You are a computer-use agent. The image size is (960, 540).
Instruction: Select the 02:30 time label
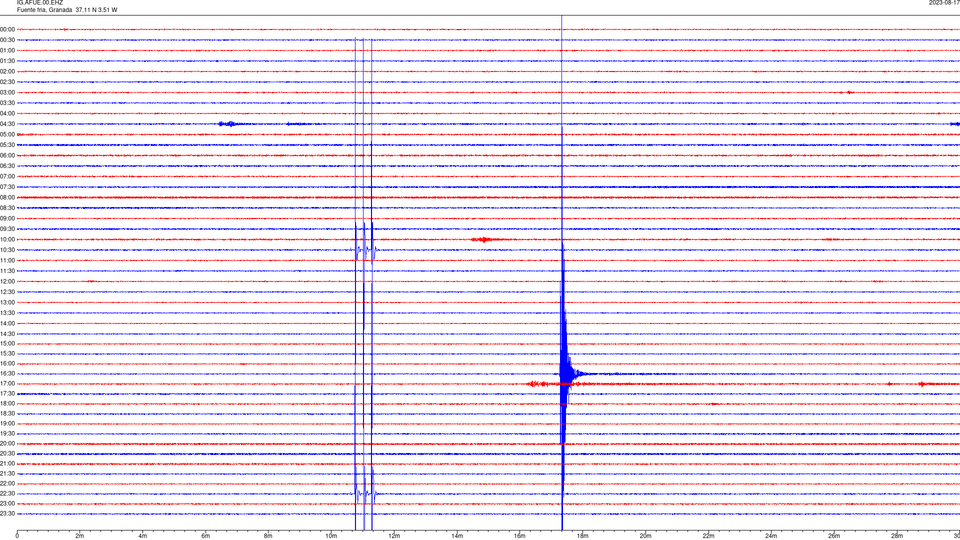click(x=7, y=81)
